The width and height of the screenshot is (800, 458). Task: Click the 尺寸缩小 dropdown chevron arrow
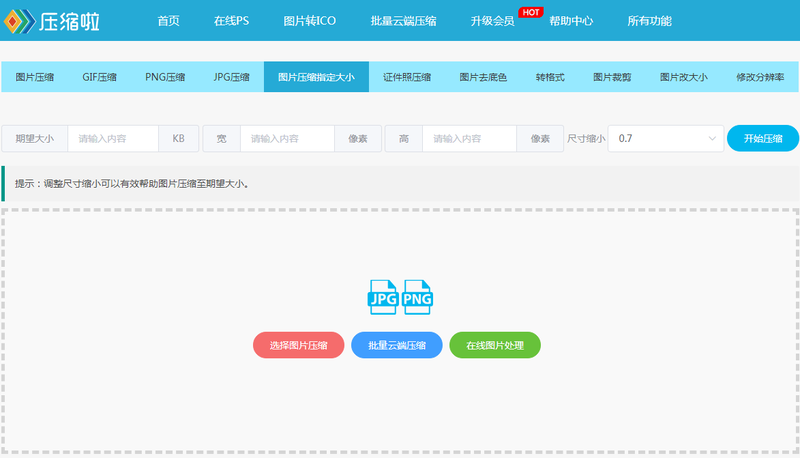click(712, 139)
